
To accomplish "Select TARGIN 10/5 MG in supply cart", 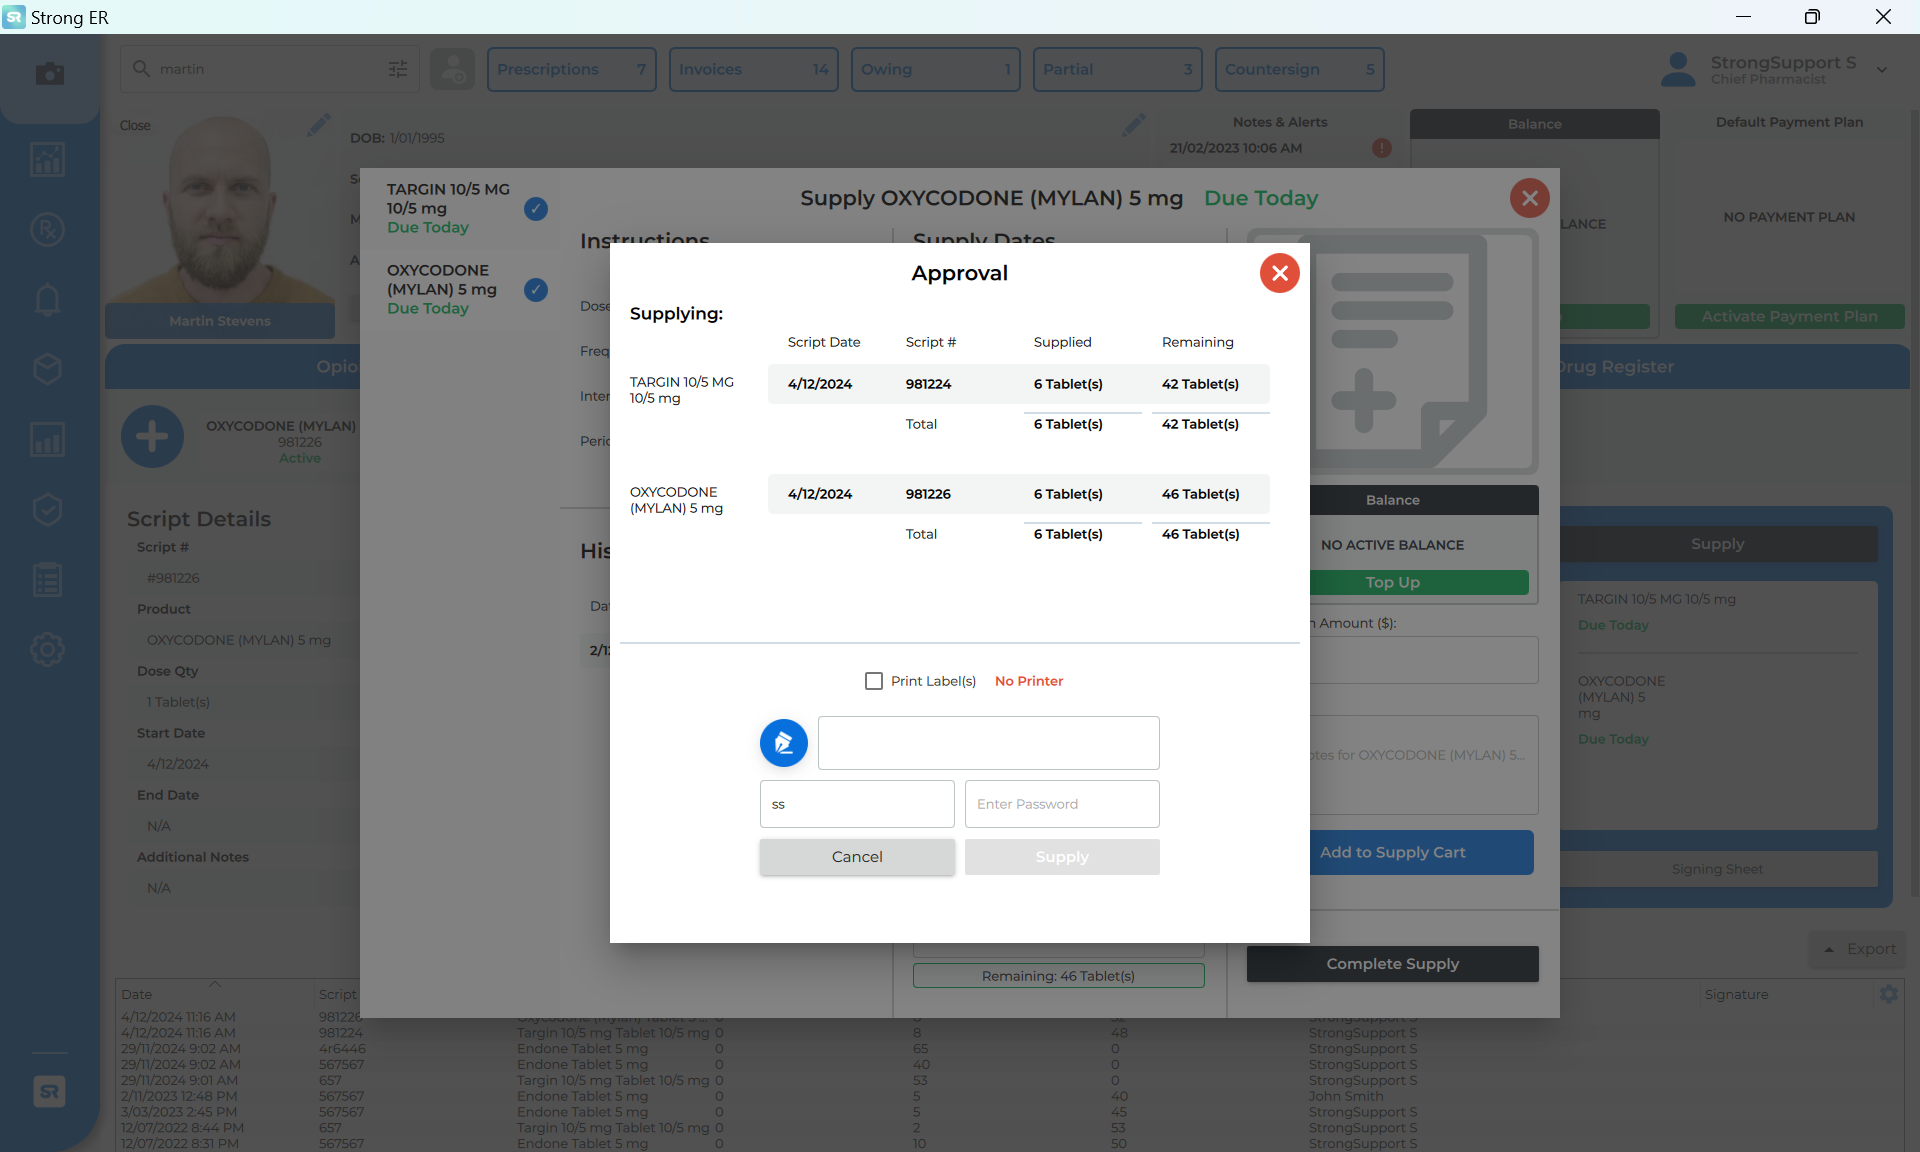I will click(1656, 599).
